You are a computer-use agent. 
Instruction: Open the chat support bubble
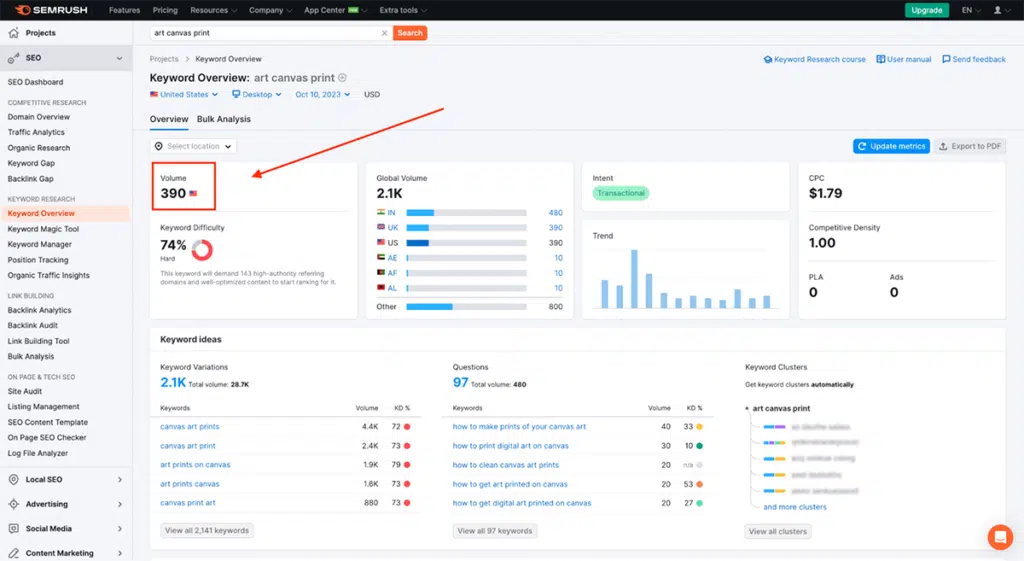pyautogui.click(x=1000, y=537)
